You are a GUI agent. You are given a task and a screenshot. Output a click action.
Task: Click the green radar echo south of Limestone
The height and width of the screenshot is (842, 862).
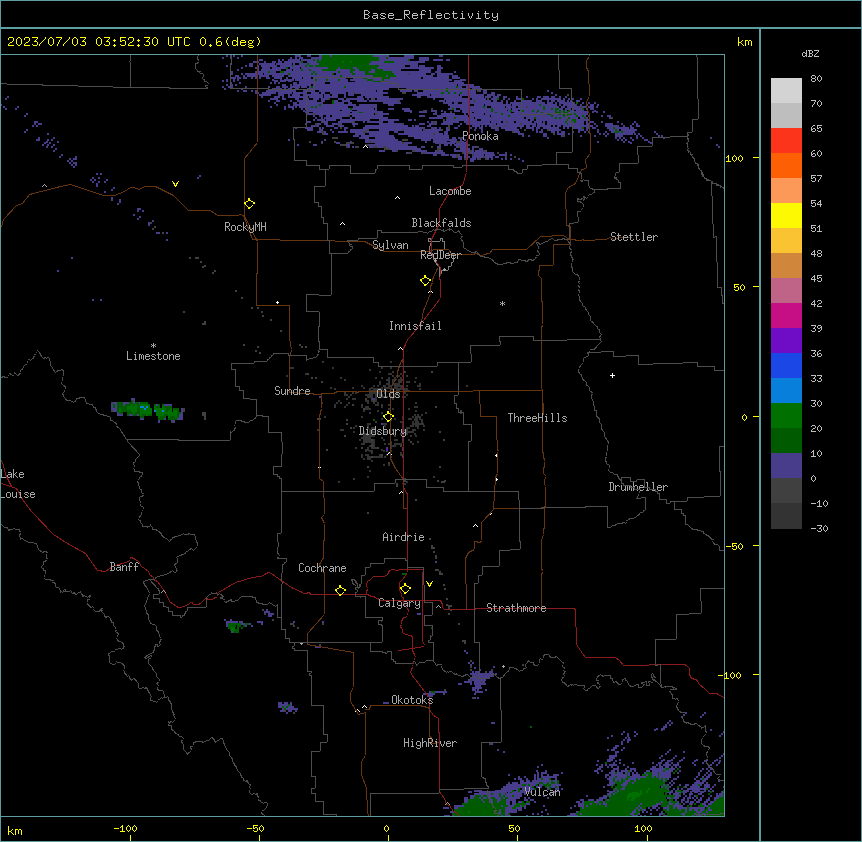coord(147,410)
